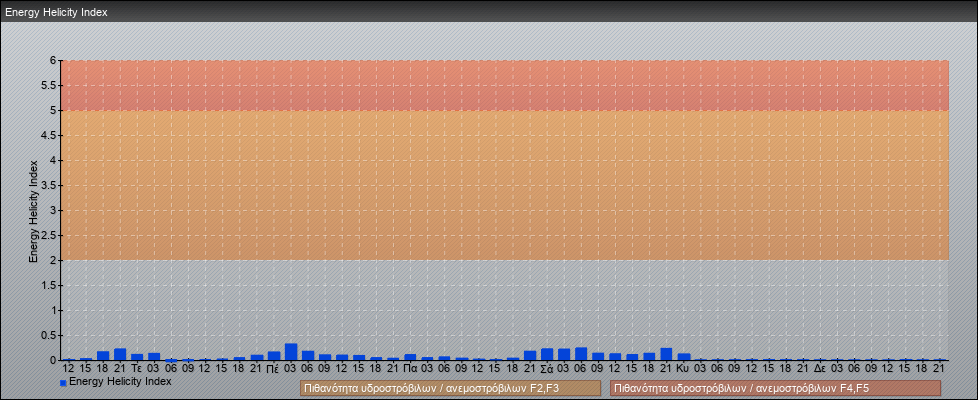The image size is (978, 400).
Task: Select the F4,F5 probability legend box
Action: (775, 388)
